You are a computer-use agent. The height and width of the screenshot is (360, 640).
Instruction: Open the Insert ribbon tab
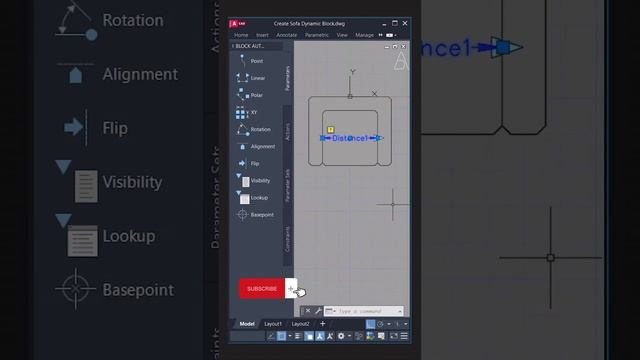pyautogui.click(x=262, y=35)
